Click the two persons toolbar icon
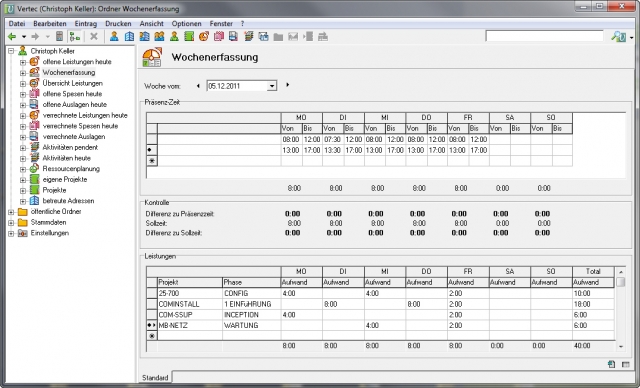This screenshot has height=388, width=640. click(x=159, y=37)
